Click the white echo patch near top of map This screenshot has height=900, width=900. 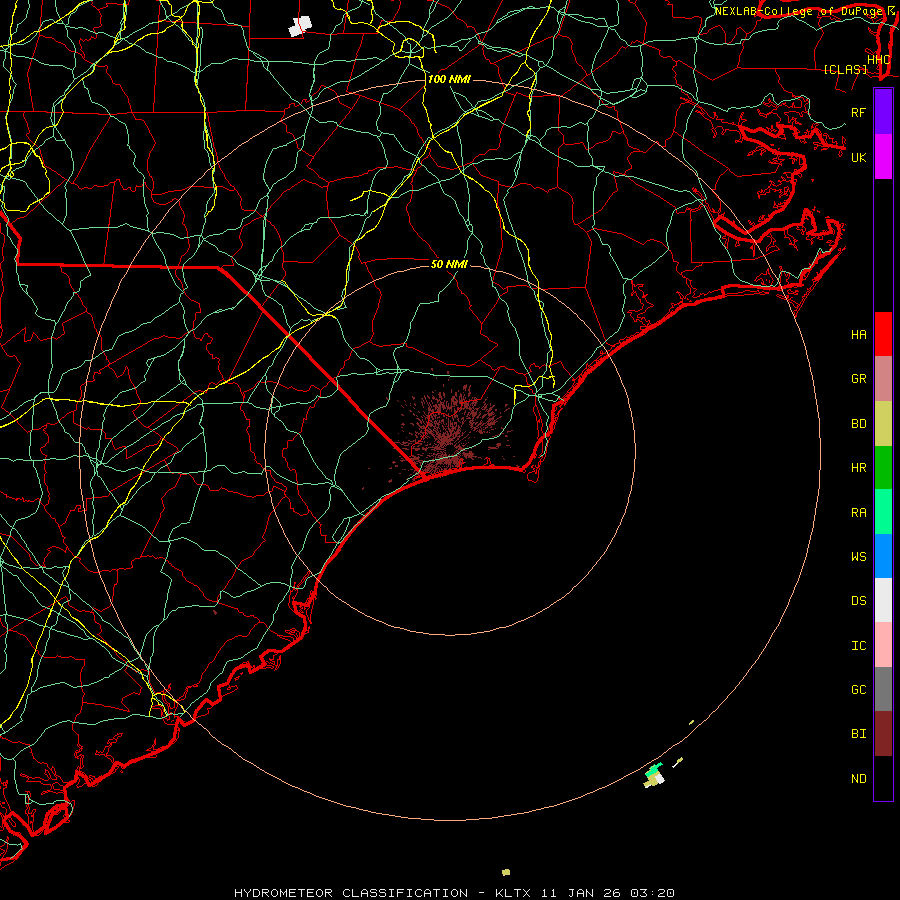click(x=300, y=26)
